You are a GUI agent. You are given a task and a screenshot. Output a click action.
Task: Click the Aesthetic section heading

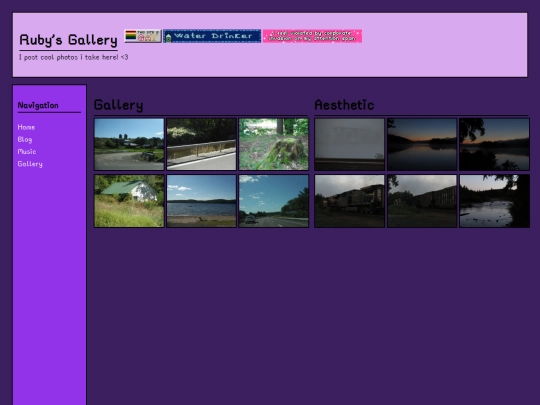344,105
